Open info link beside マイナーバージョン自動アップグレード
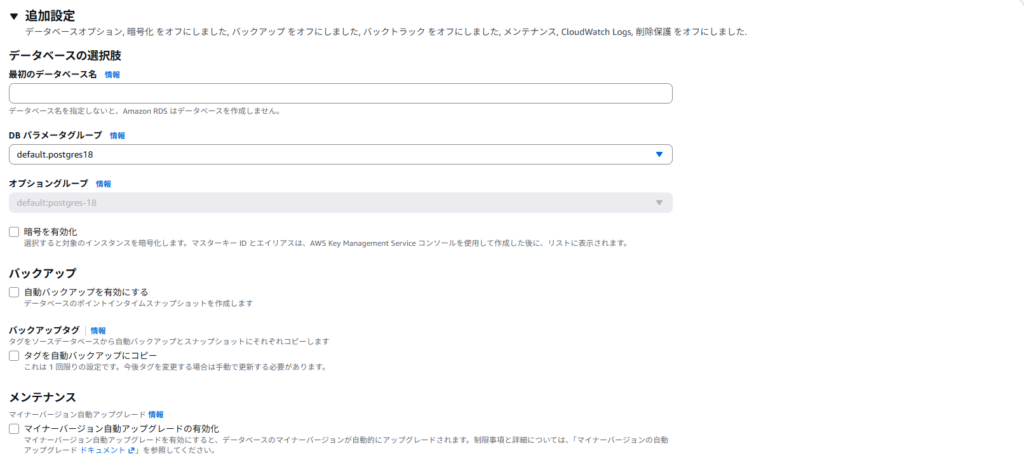 (155, 414)
